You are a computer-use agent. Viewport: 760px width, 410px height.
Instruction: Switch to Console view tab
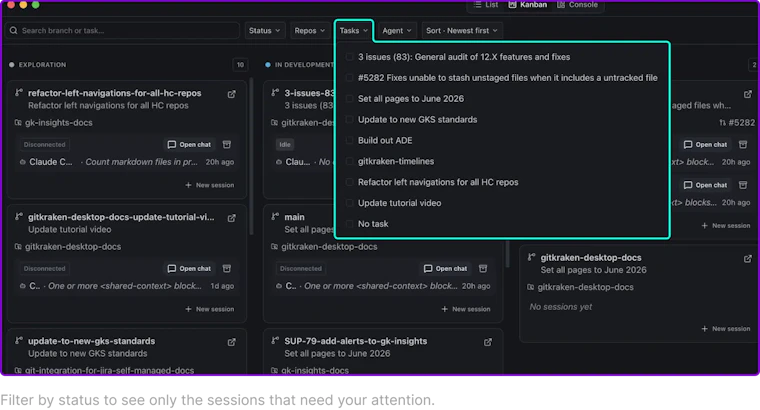(577, 4)
